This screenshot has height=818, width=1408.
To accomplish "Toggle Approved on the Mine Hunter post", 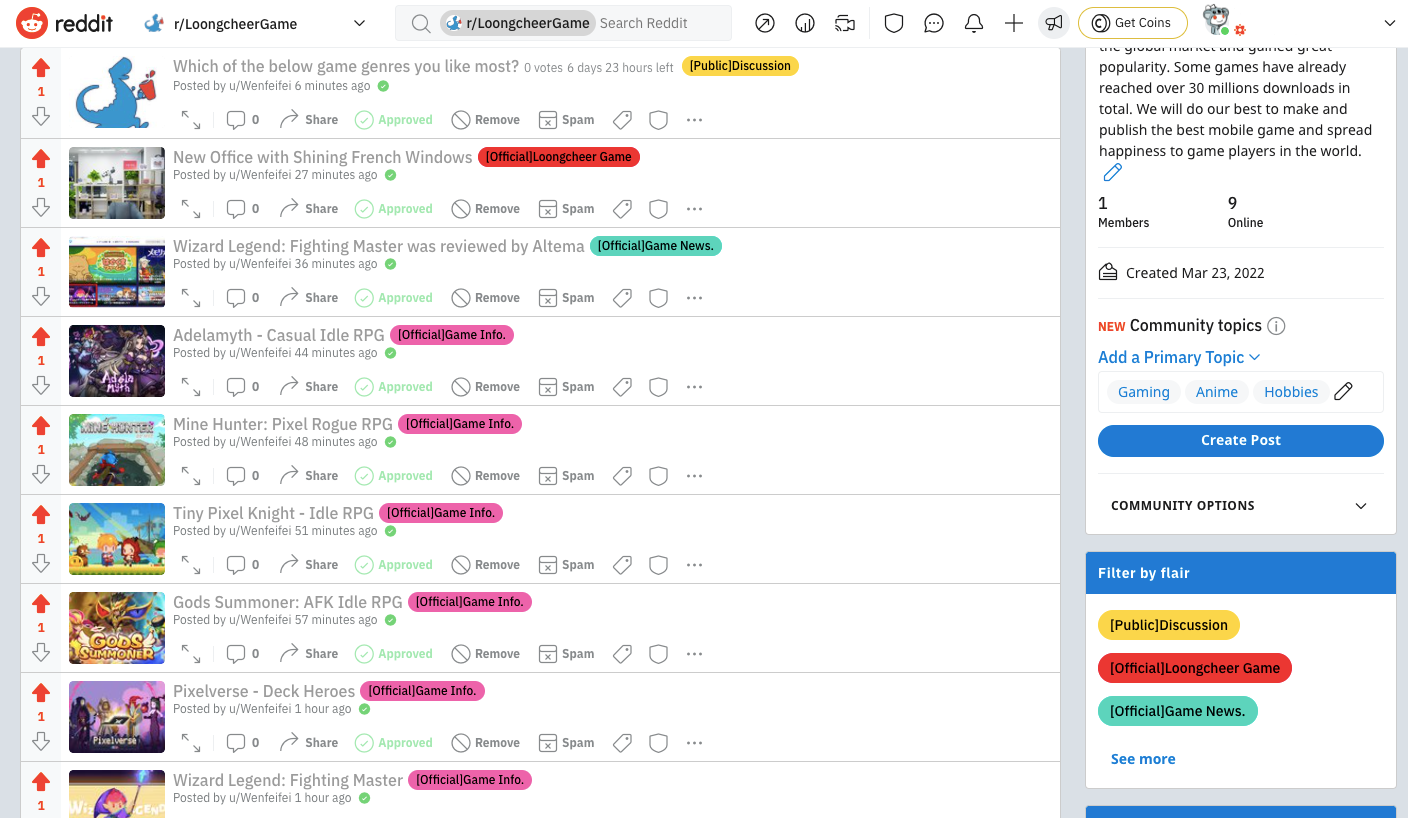I will tap(394, 476).
